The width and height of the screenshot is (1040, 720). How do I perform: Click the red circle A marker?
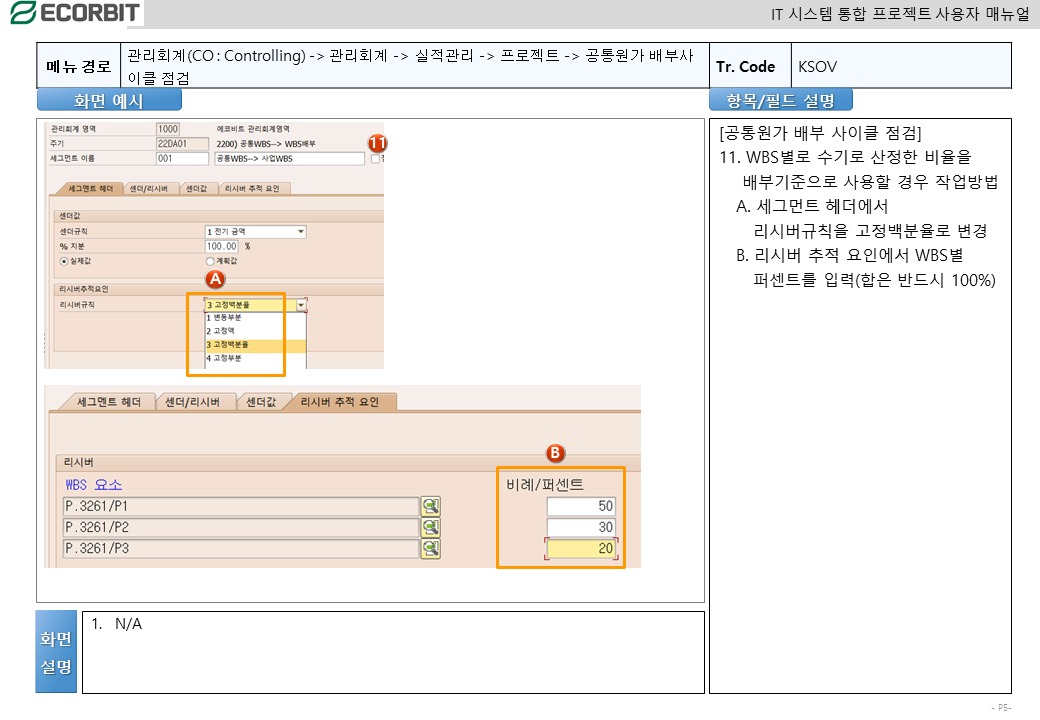(213, 279)
